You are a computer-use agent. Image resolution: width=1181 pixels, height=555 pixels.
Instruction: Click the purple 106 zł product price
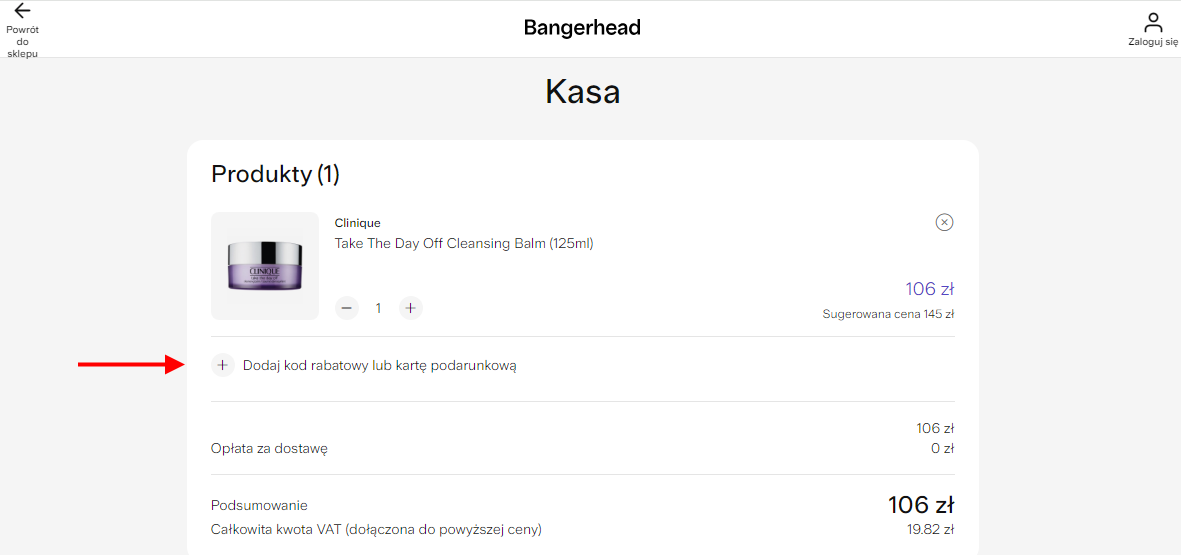930,289
